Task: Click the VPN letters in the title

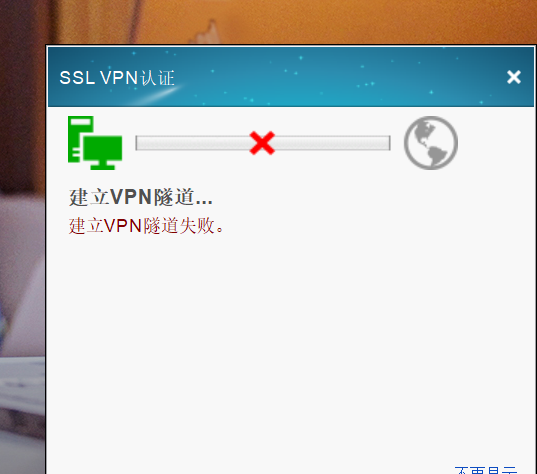Action: [119, 77]
